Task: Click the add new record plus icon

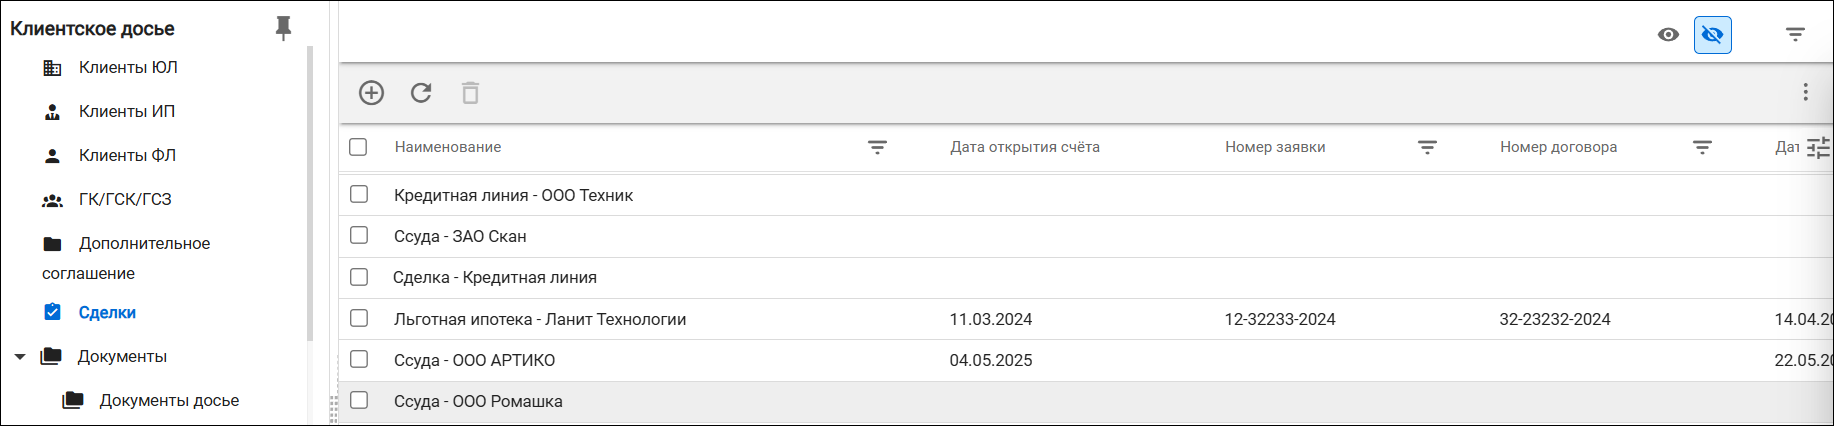Action: [x=371, y=93]
